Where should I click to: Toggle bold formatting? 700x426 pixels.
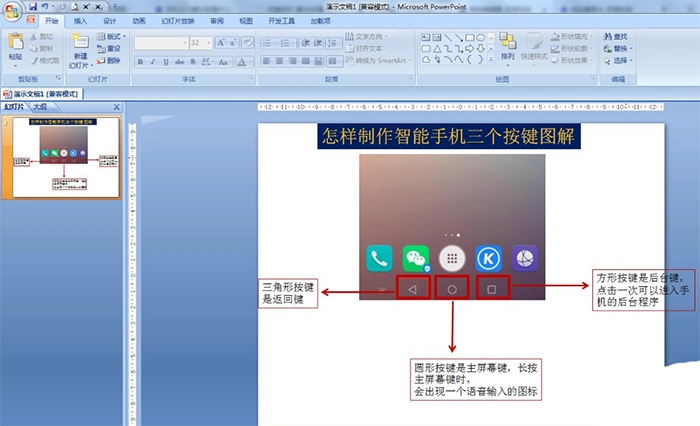point(140,62)
